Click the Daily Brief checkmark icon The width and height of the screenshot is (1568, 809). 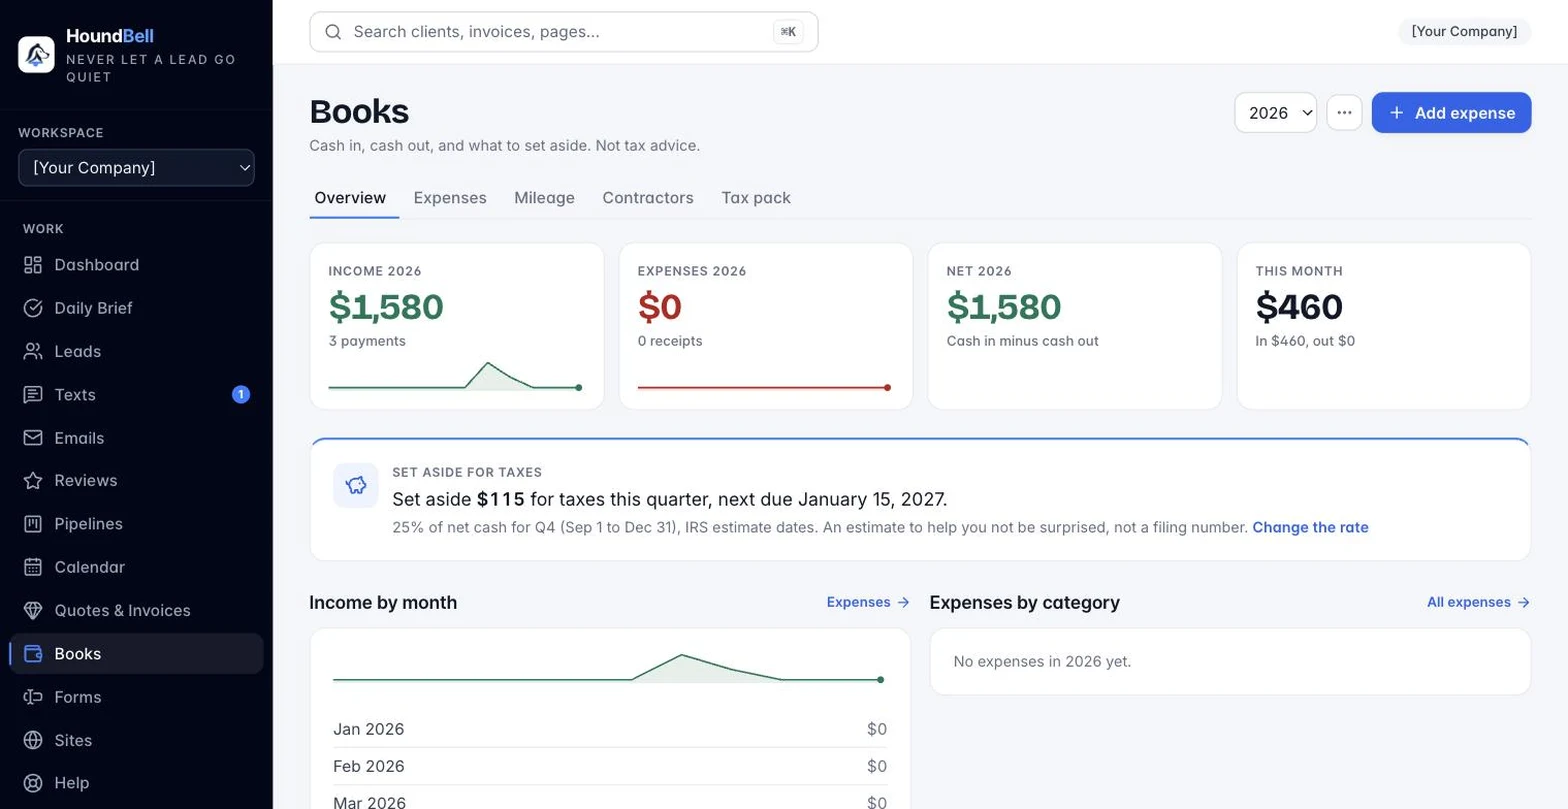point(33,308)
